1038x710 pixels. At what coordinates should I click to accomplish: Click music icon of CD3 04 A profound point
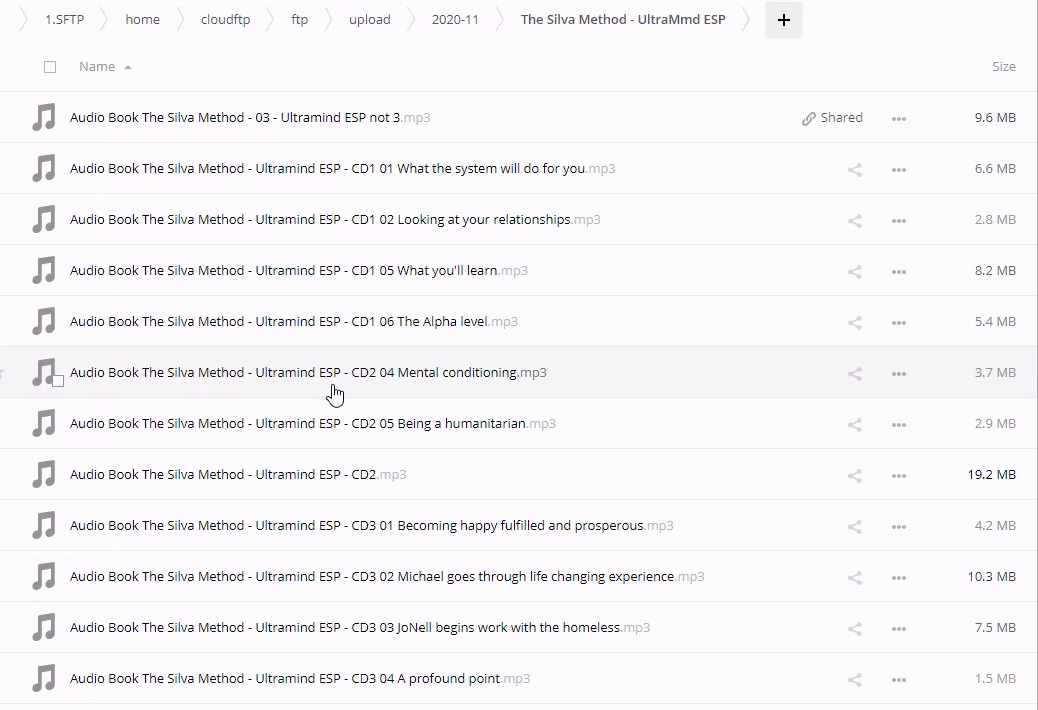click(x=44, y=679)
